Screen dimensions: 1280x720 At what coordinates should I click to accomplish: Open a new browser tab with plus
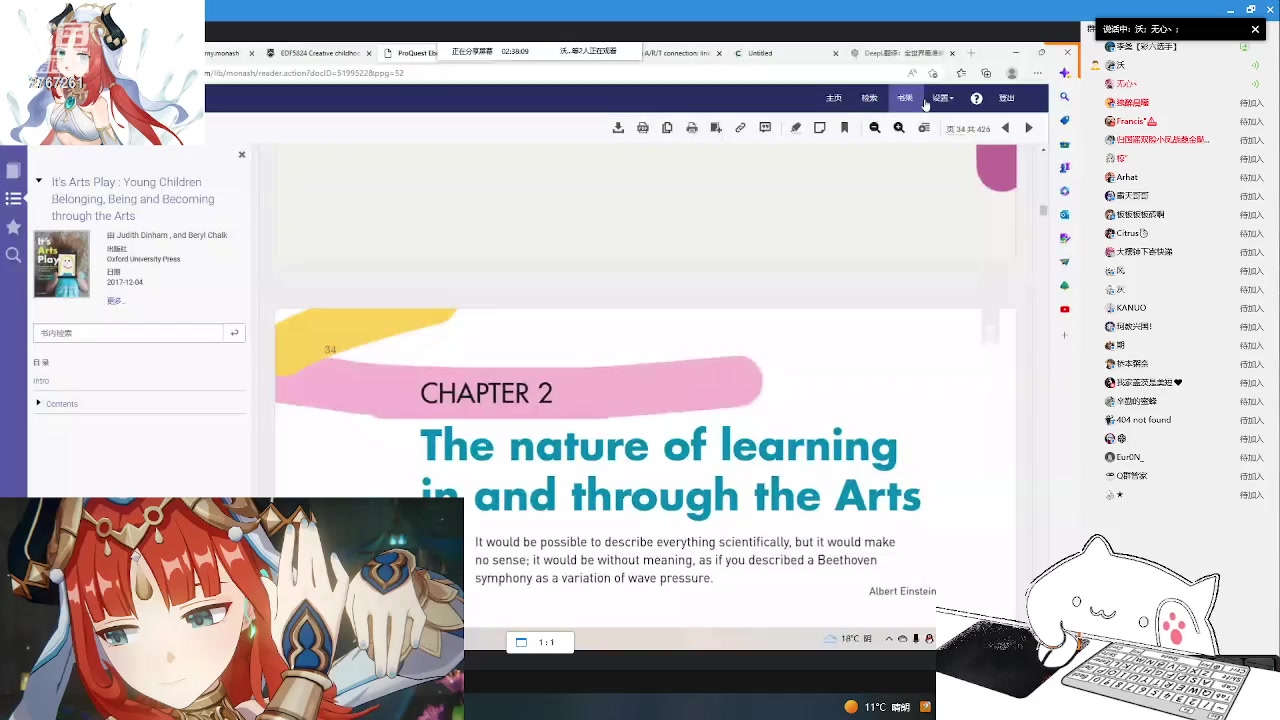[970, 53]
